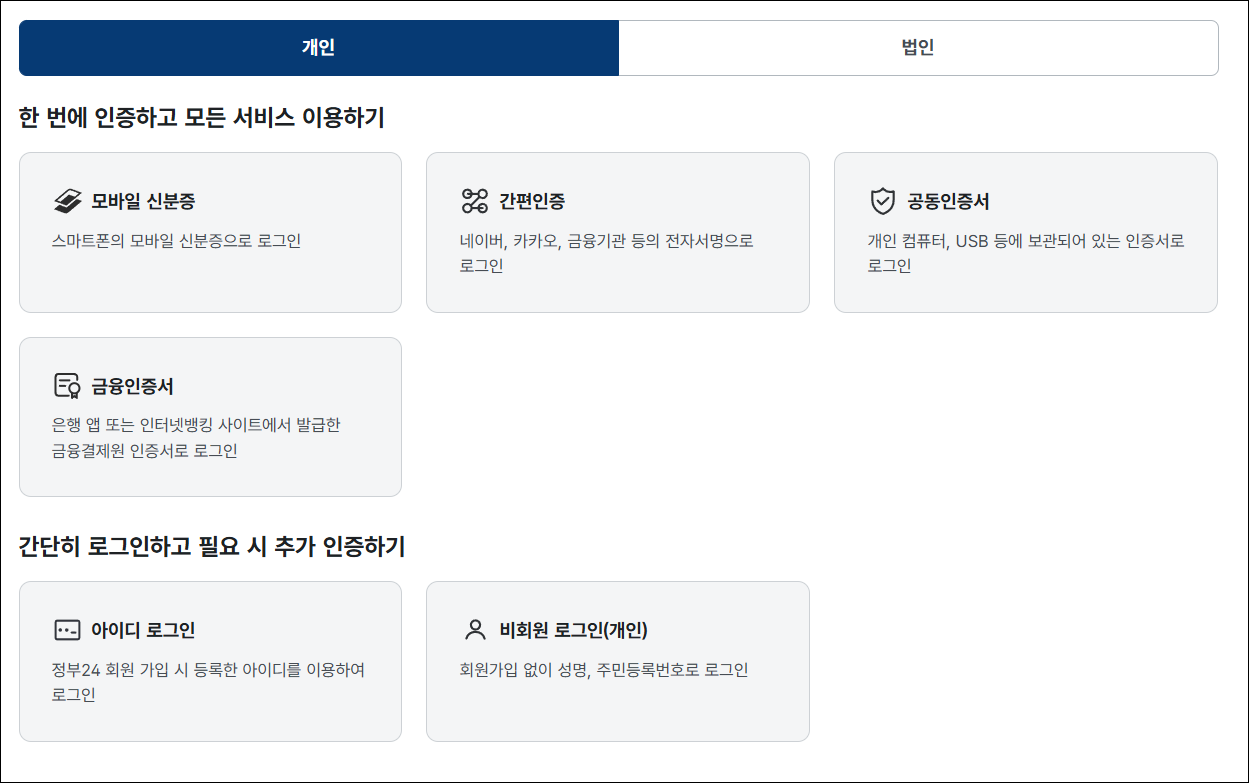This screenshot has height=783, width=1249.
Task: Click the 모바일 신분증 layered card icon
Action: tap(67, 201)
